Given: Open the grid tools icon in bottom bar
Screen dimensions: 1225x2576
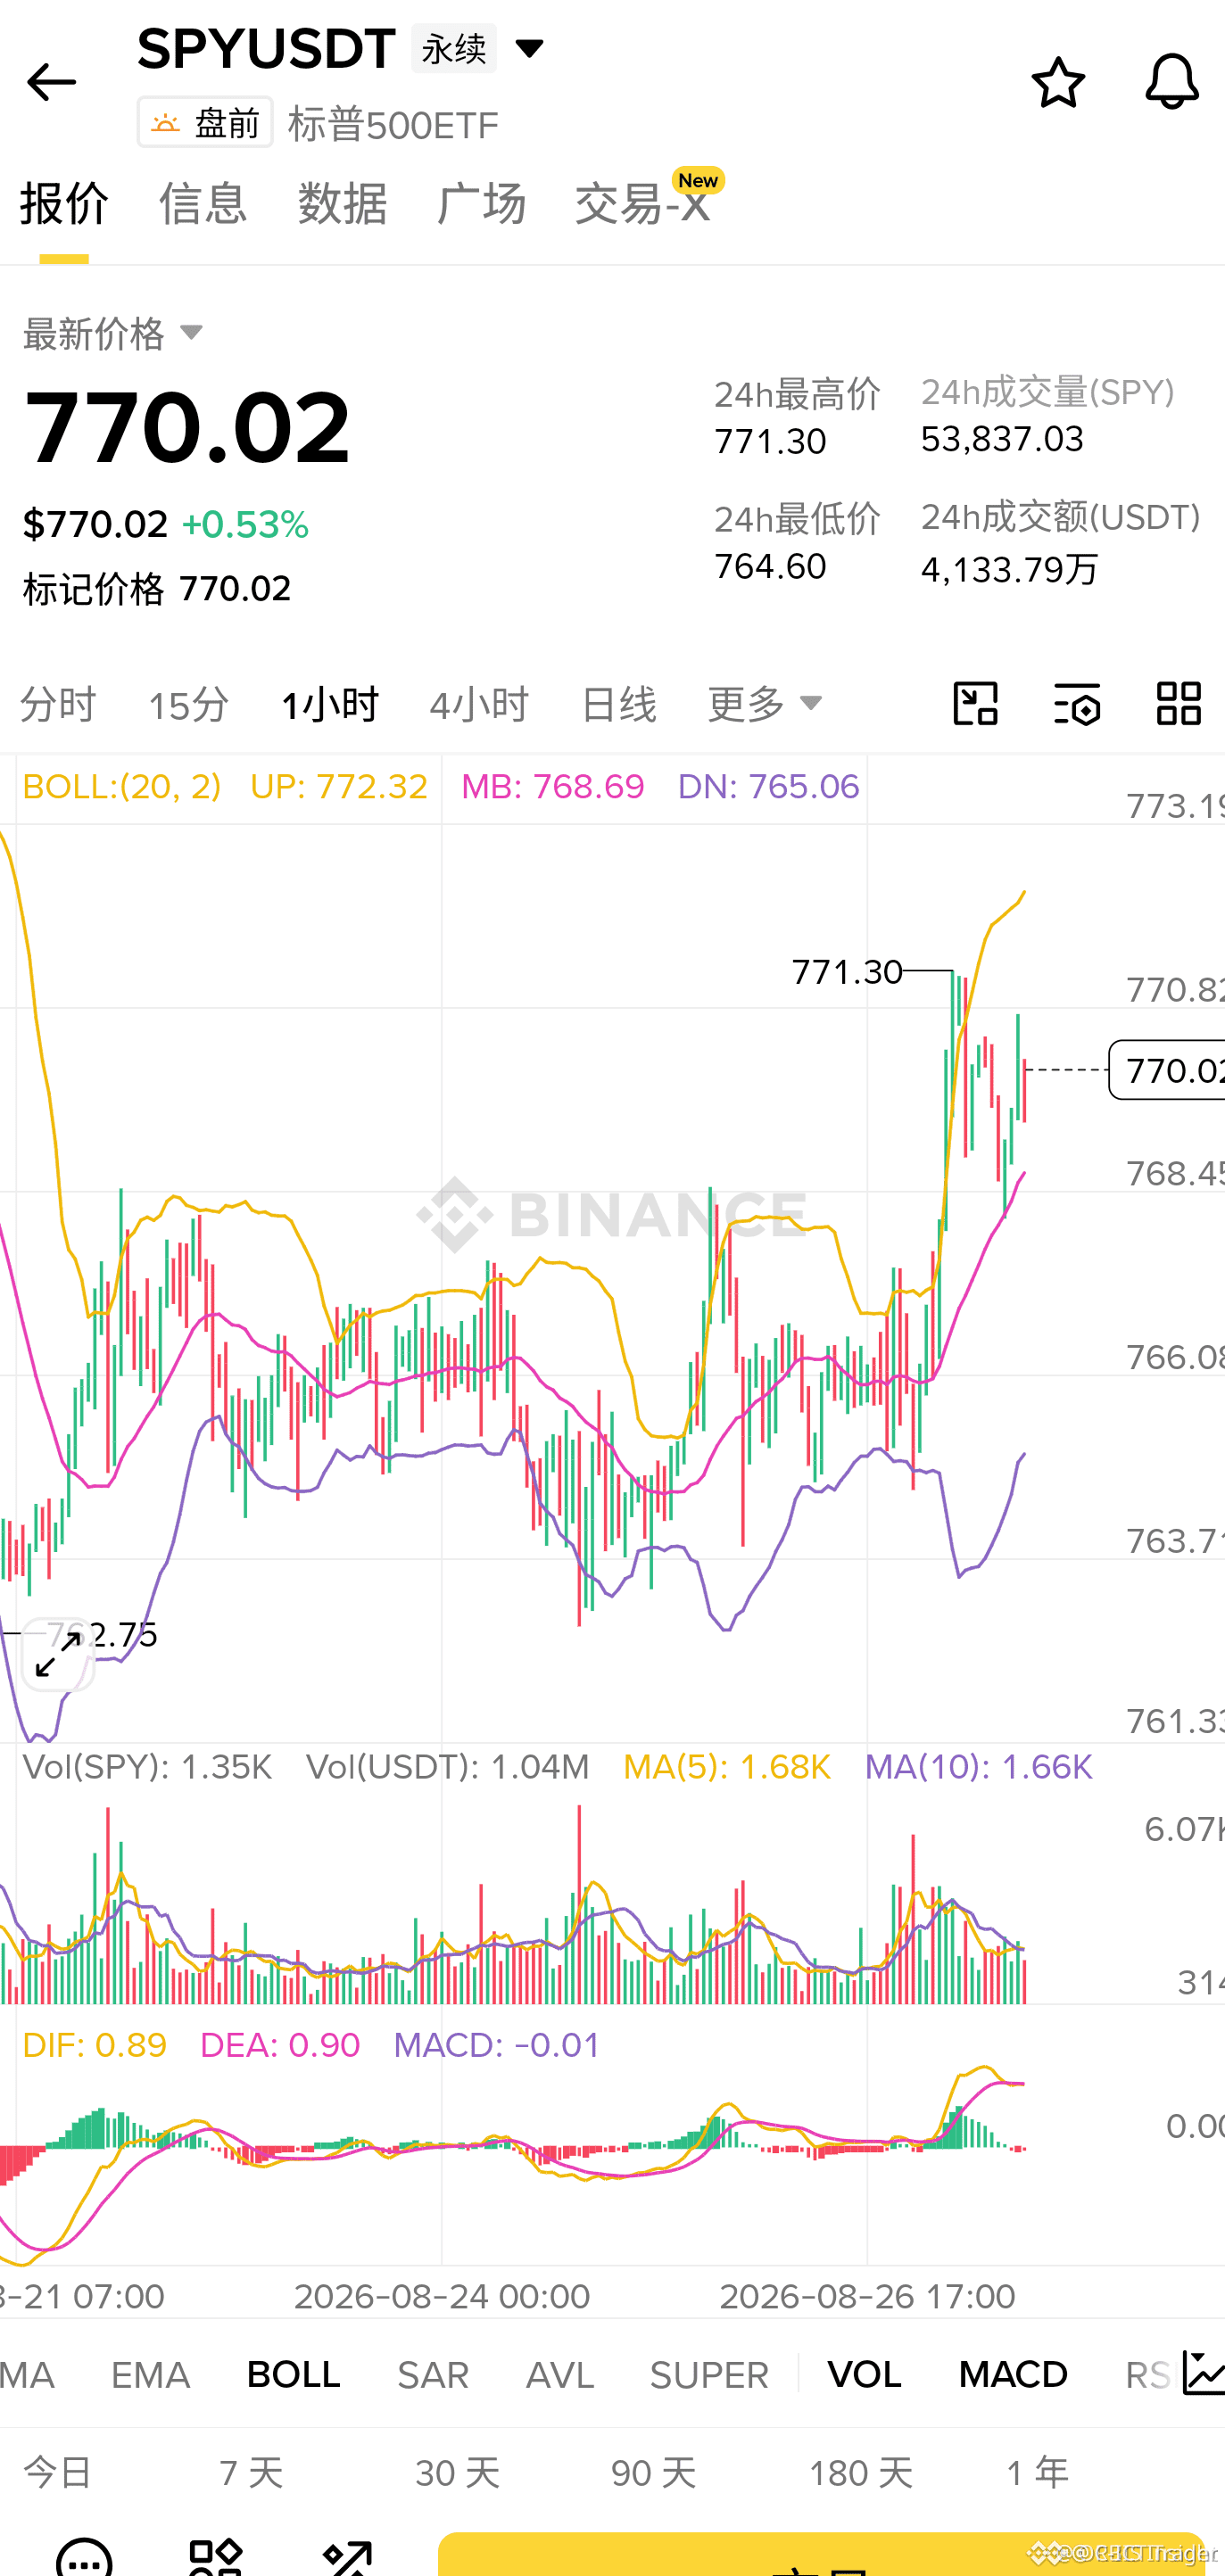Looking at the screenshot, I should click(215, 2556).
